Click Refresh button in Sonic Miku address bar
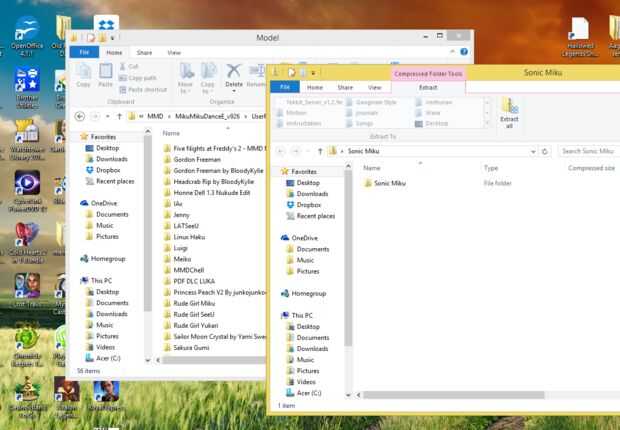This screenshot has width=620, height=430. pyautogui.click(x=545, y=151)
